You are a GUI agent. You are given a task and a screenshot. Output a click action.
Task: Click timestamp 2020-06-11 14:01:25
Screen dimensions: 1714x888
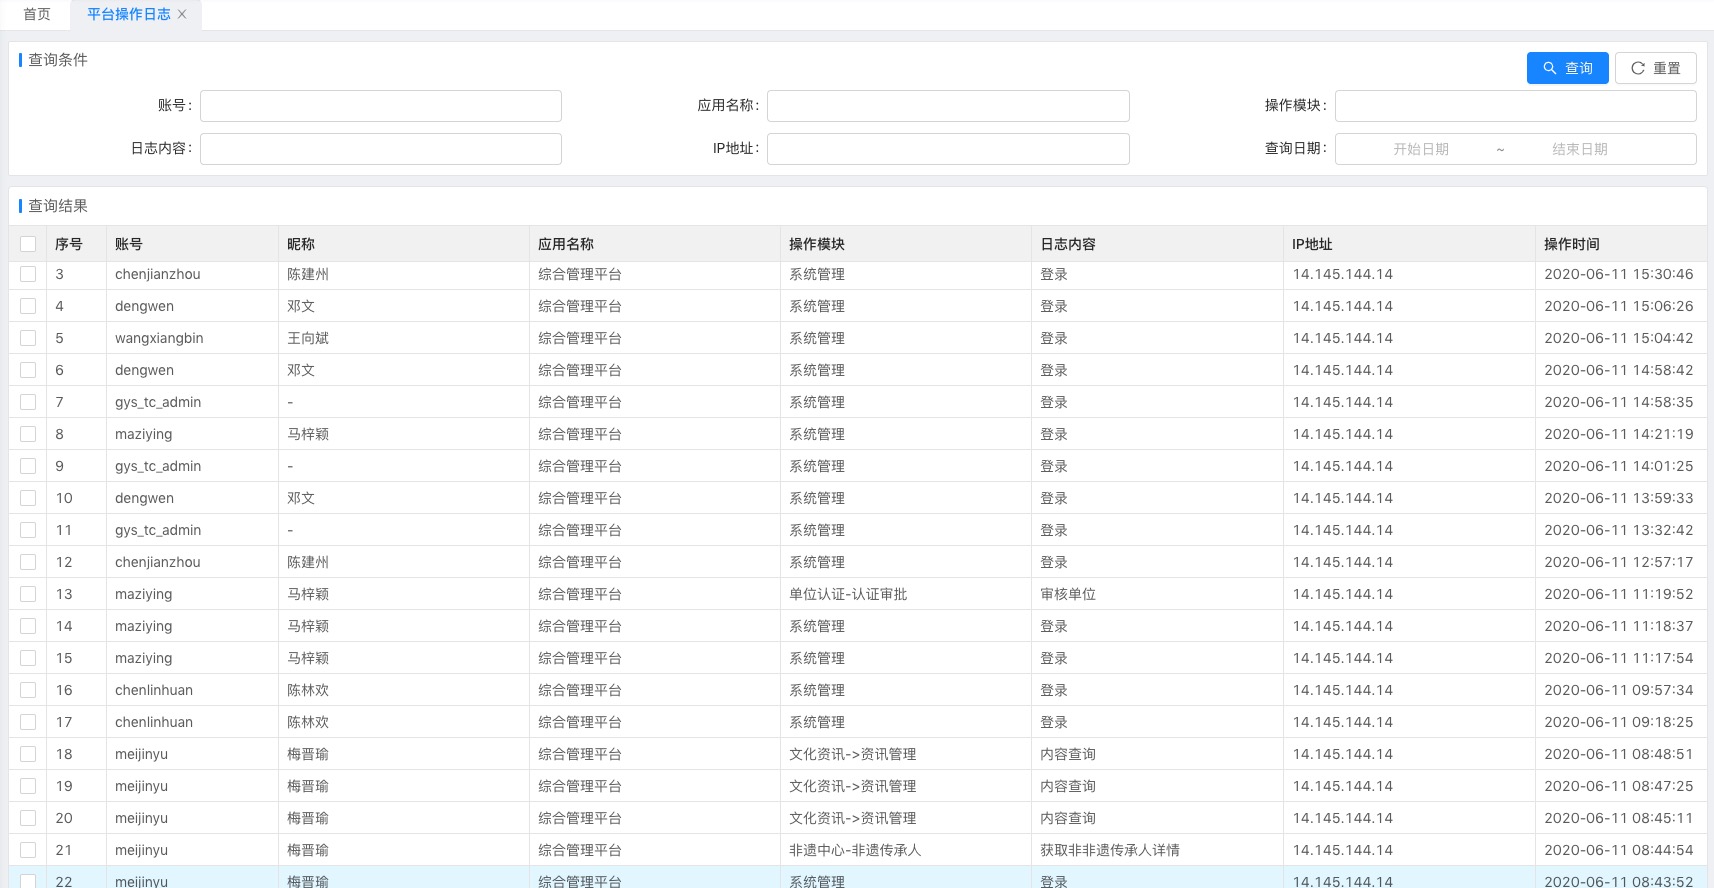click(x=1619, y=466)
